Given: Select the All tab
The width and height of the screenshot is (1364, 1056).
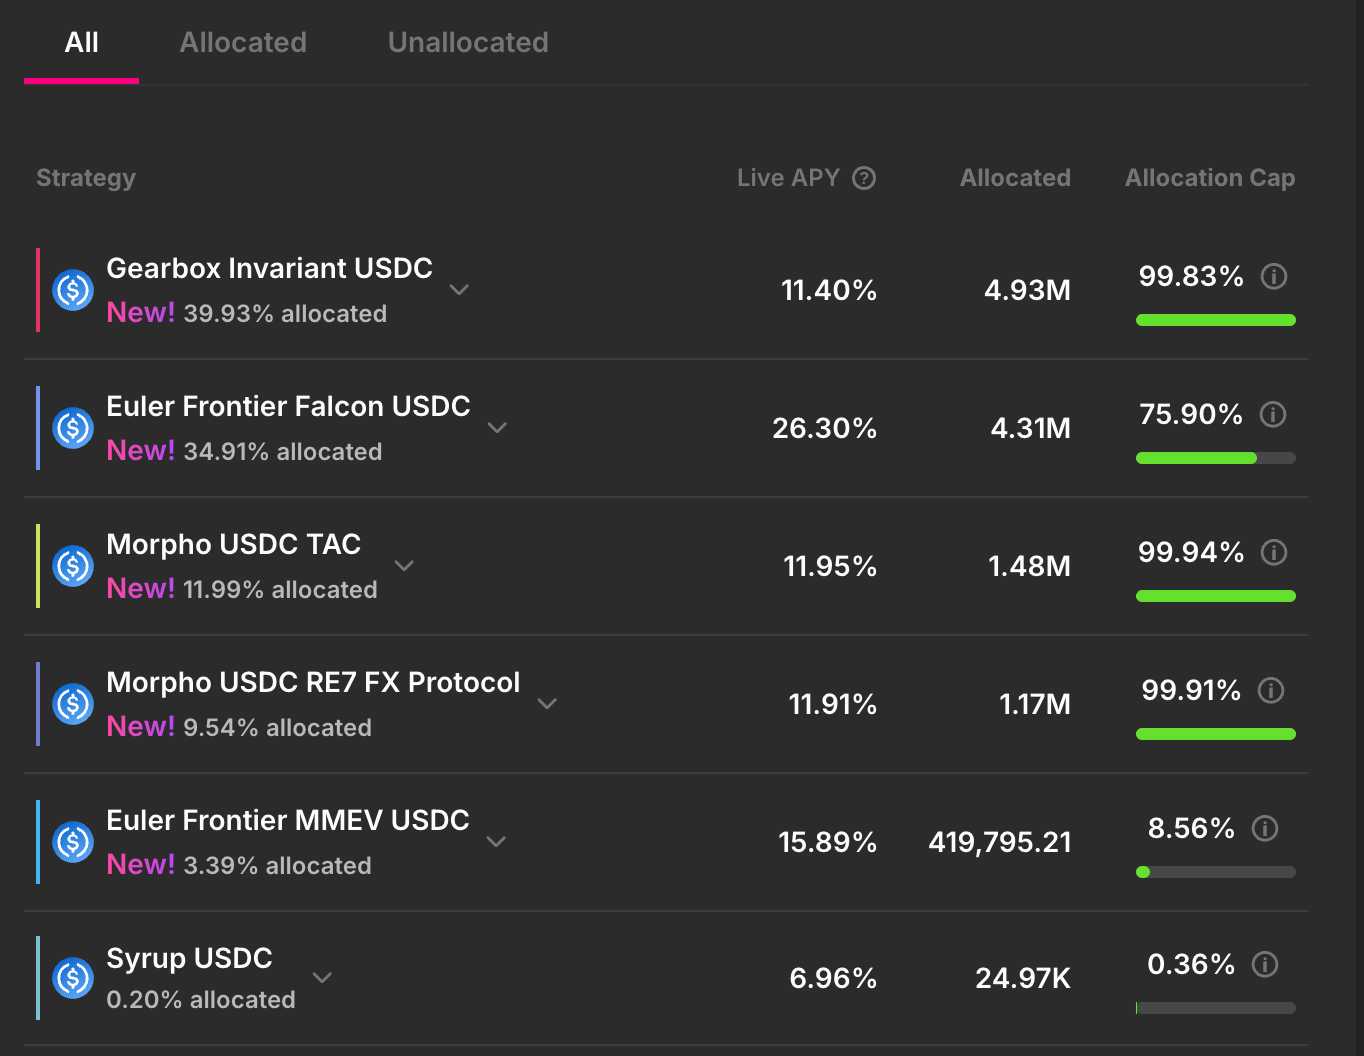Looking at the screenshot, I should 82,42.
